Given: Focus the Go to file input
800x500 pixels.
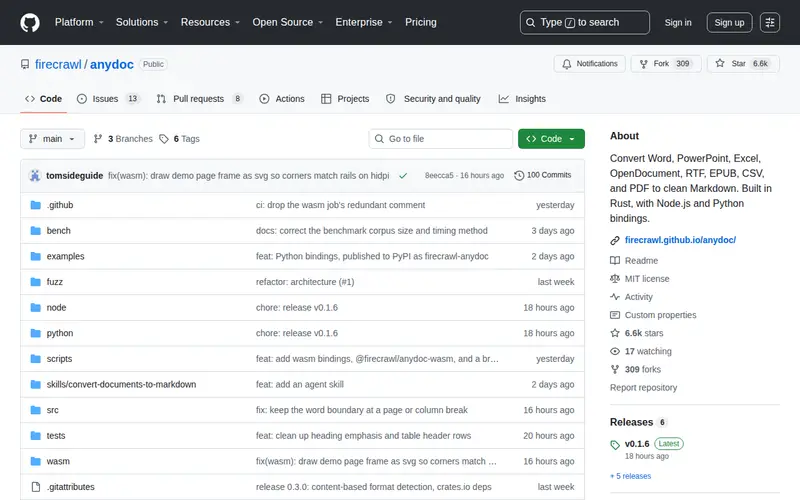Looking at the screenshot, I should [441, 139].
